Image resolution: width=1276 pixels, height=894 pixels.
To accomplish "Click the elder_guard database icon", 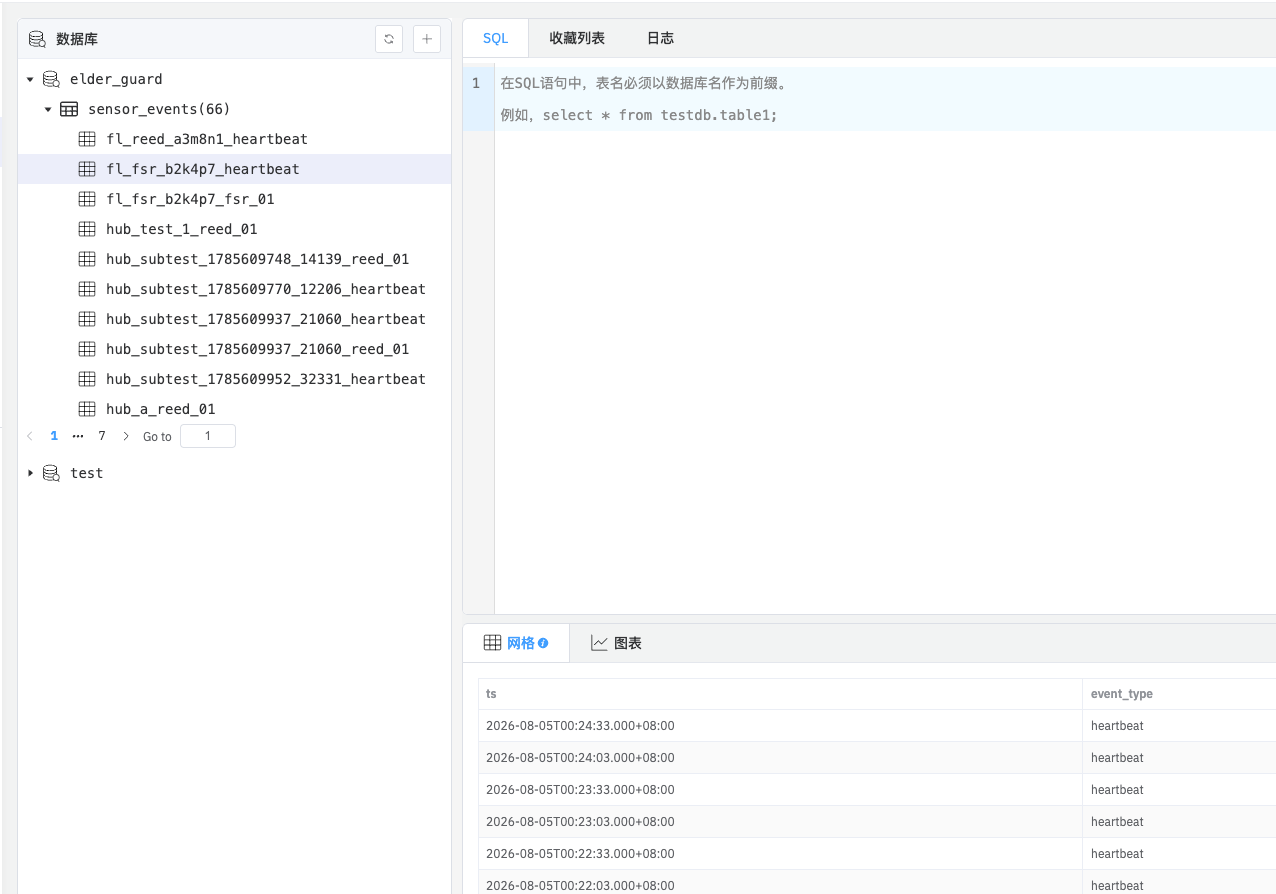I will (x=51, y=79).
